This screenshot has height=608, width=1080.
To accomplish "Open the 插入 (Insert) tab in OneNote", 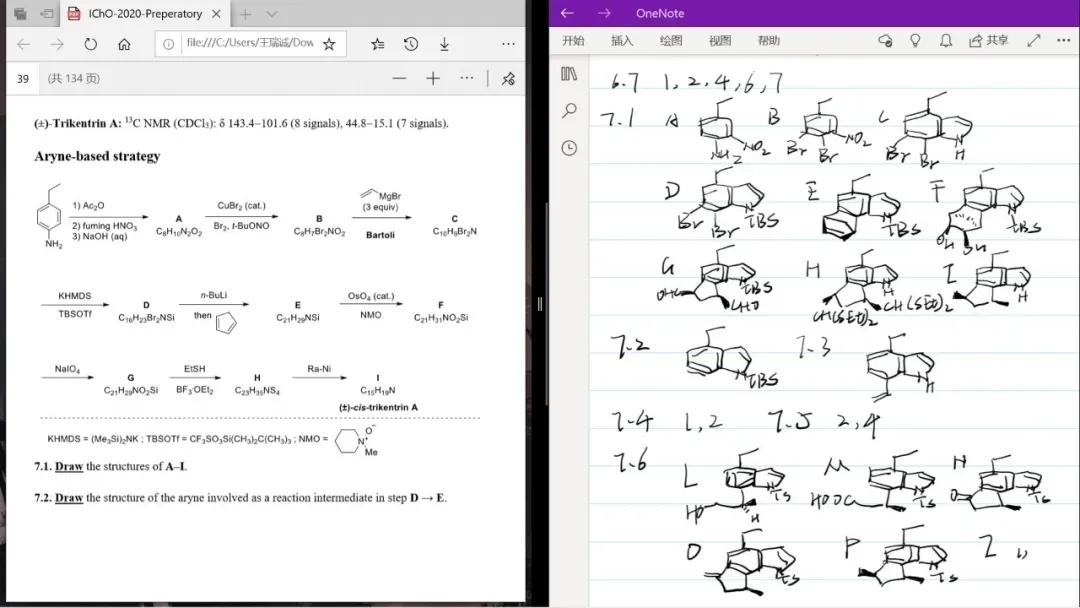I will pos(622,41).
